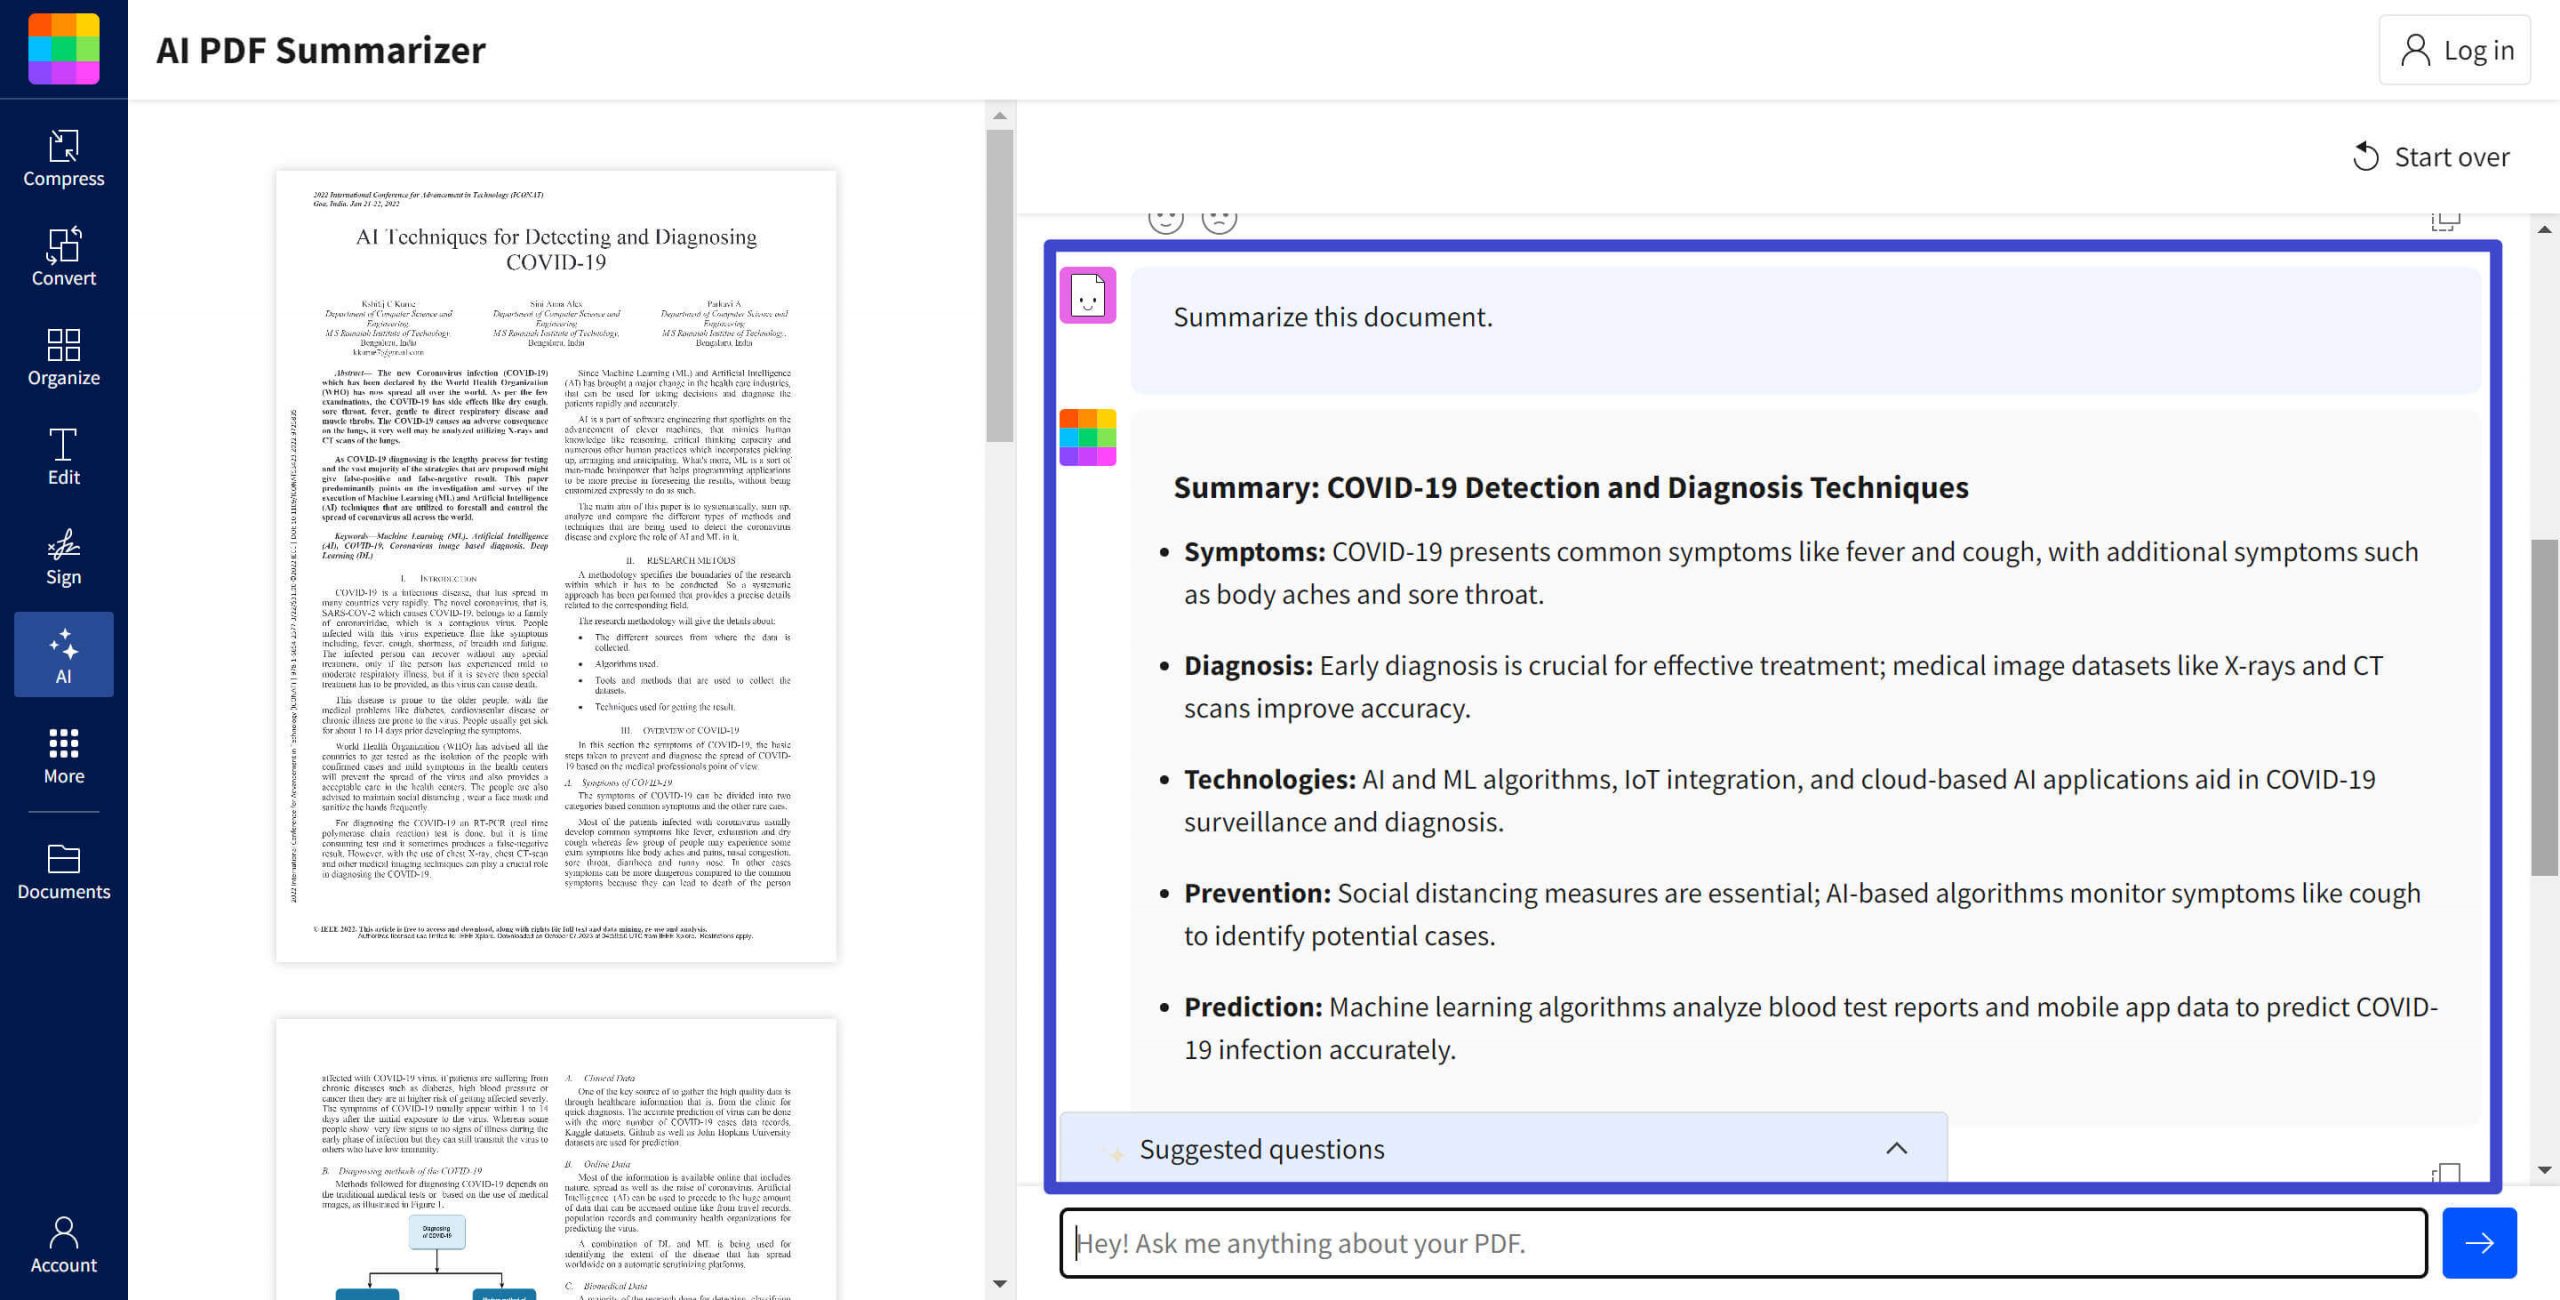Screen dimensions: 2560x1300
Task: Copy the previous response with copy icon
Action: (2445, 220)
